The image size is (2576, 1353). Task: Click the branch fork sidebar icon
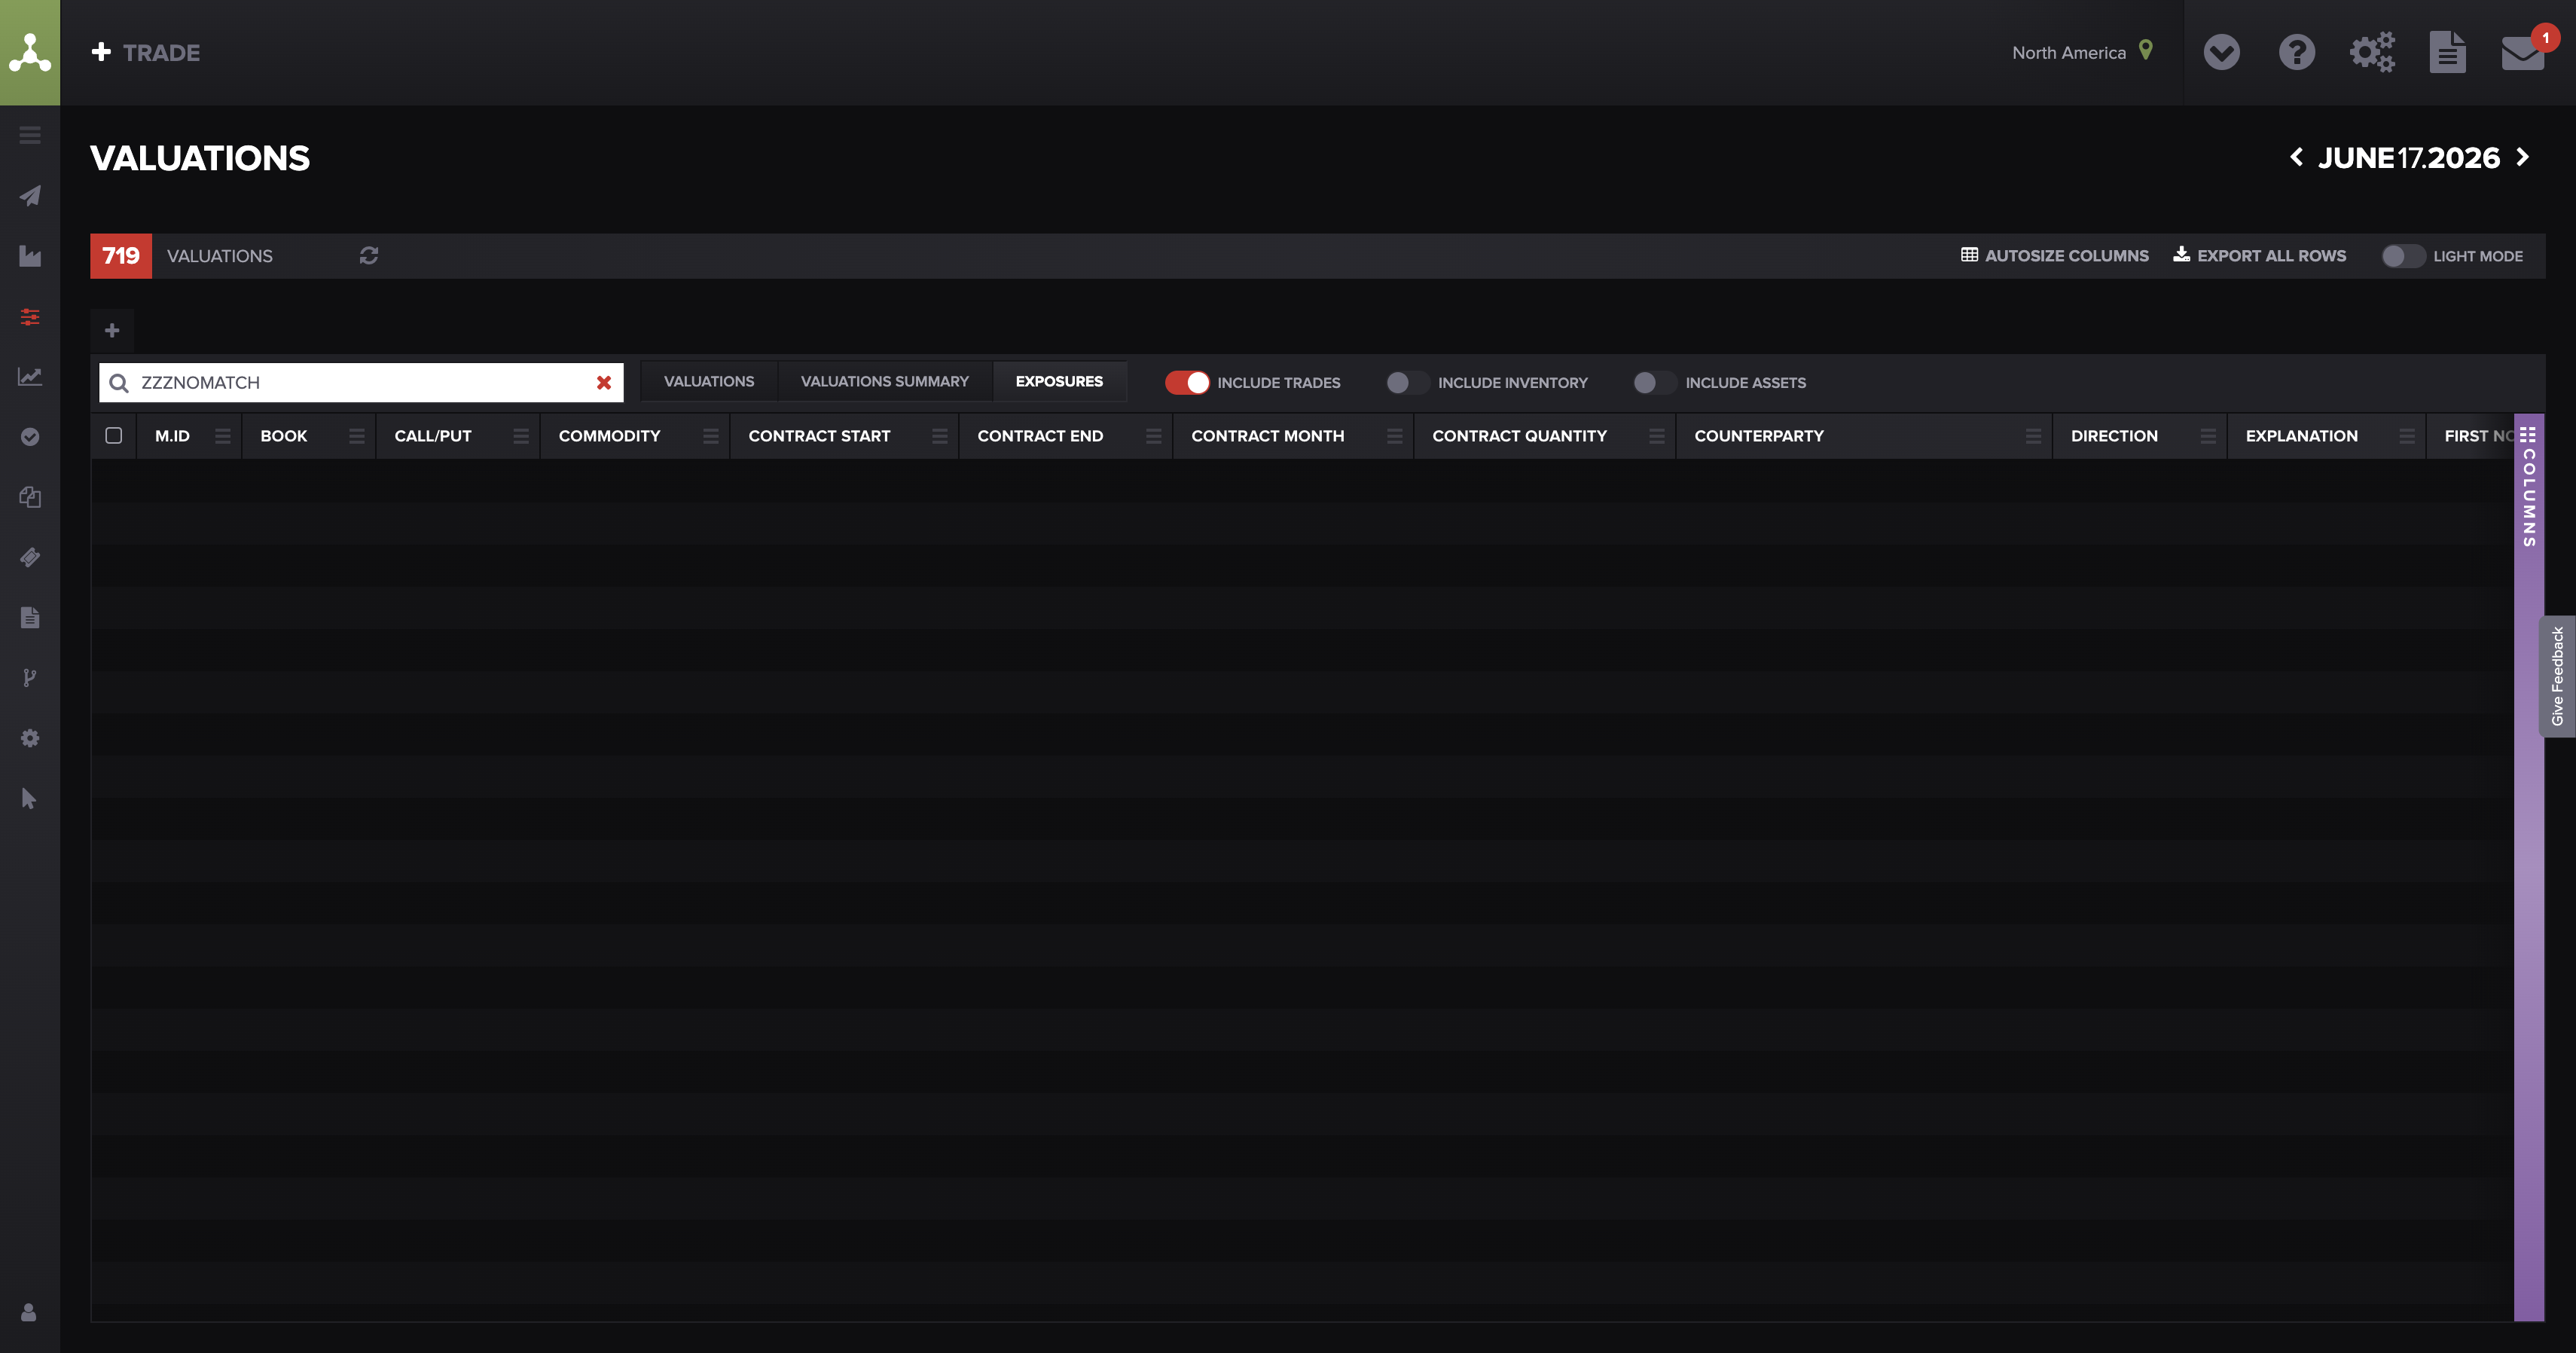(x=30, y=678)
